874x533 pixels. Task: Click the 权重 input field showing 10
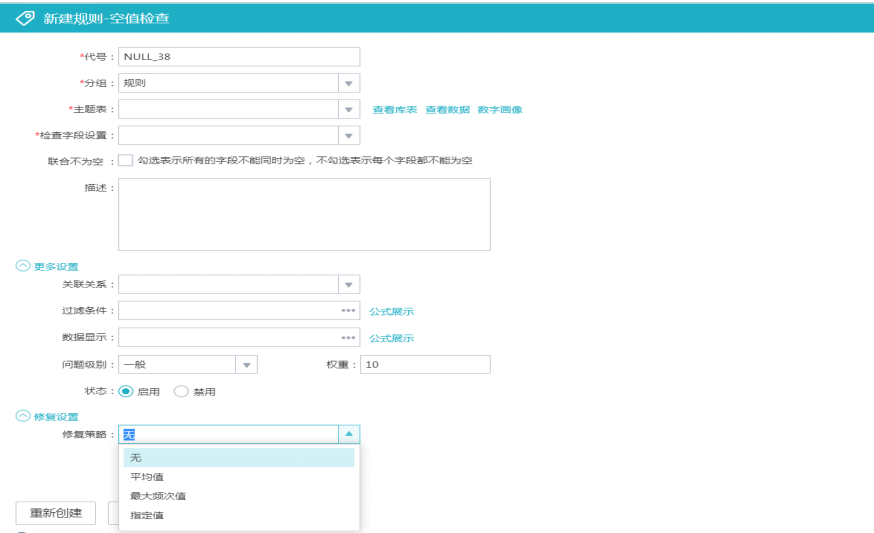coord(425,365)
